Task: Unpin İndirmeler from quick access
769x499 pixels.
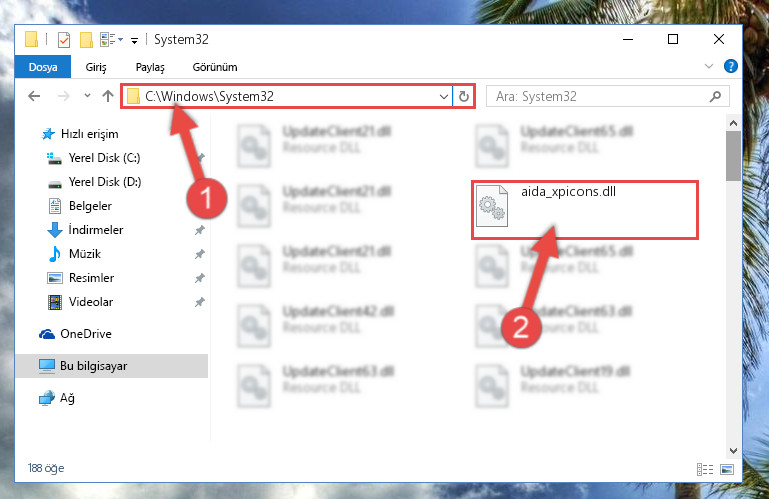Action: point(200,230)
